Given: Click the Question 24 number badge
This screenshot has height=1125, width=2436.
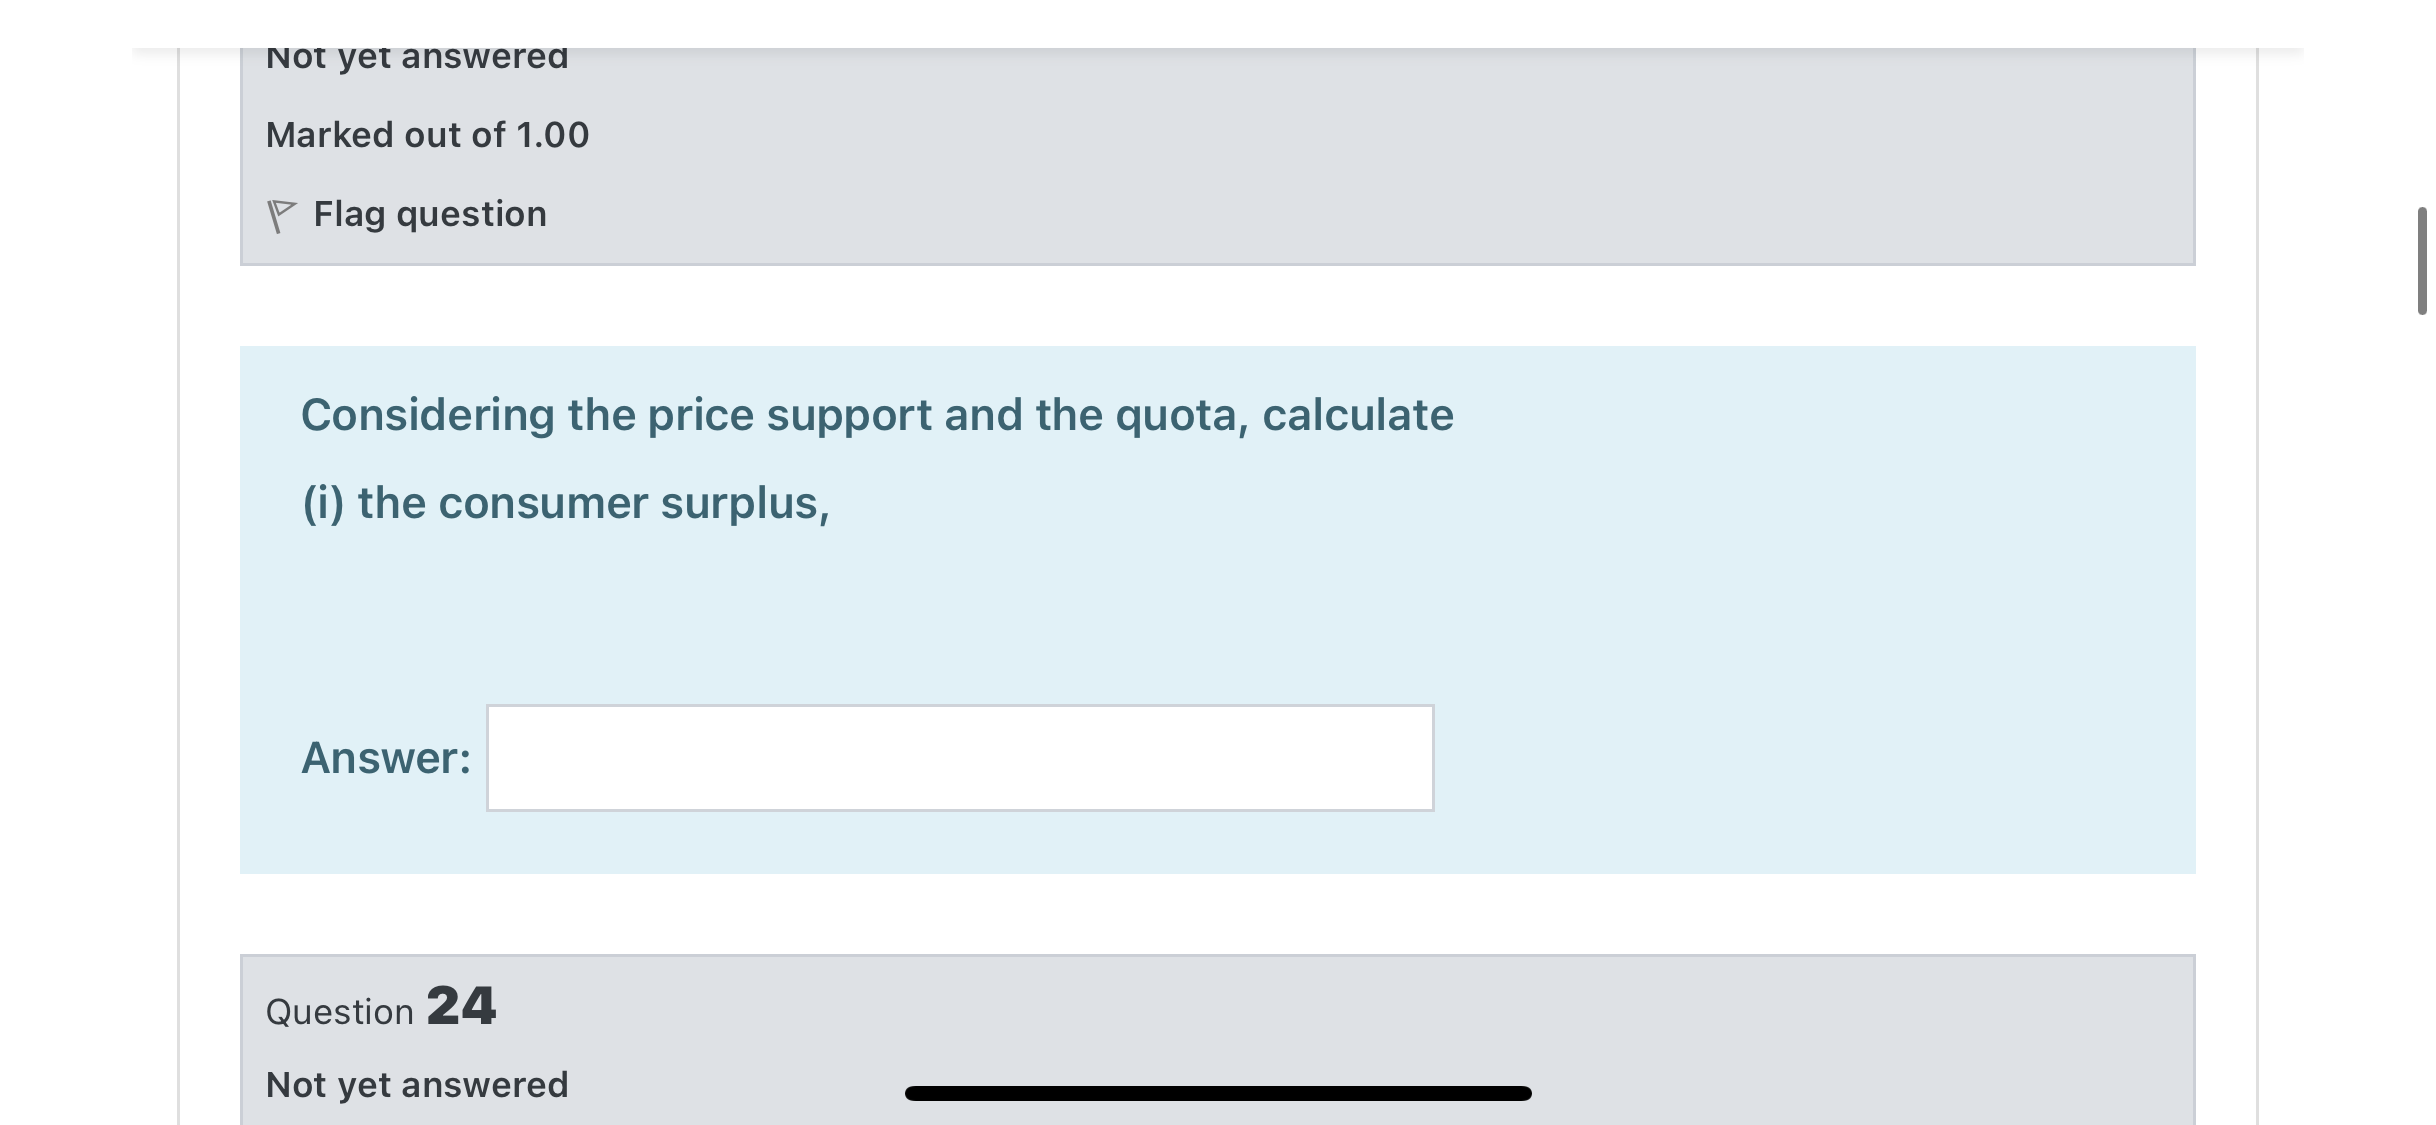Looking at the screenshot, I should click(462, 1005).
